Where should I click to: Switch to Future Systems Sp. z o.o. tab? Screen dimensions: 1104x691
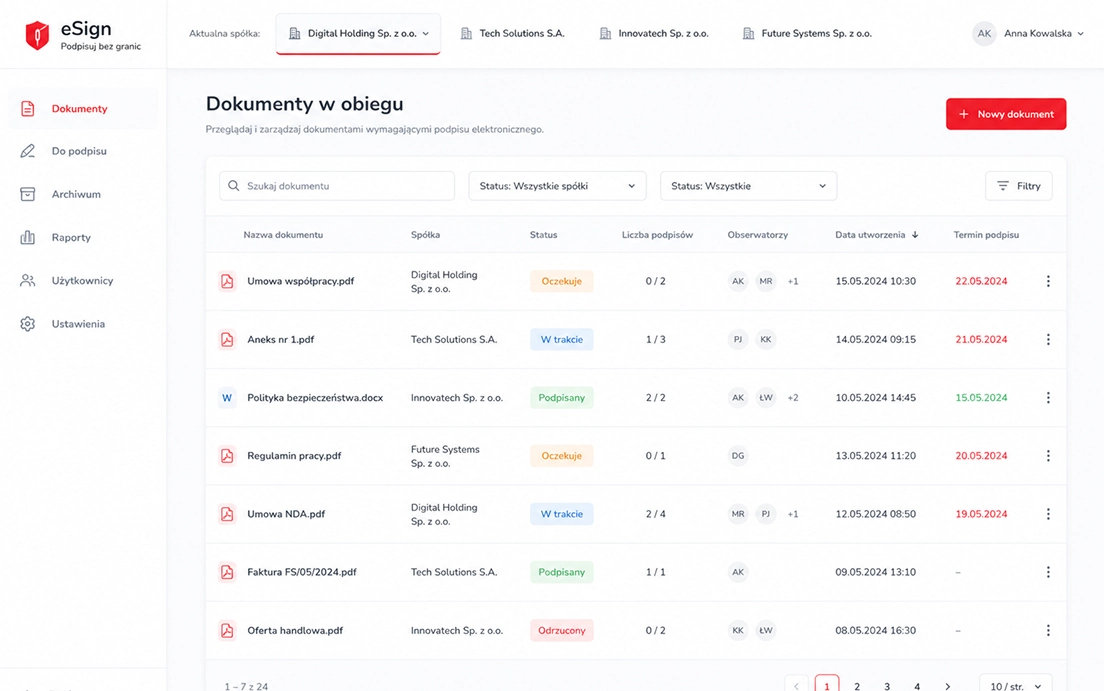tap(808, 33)
